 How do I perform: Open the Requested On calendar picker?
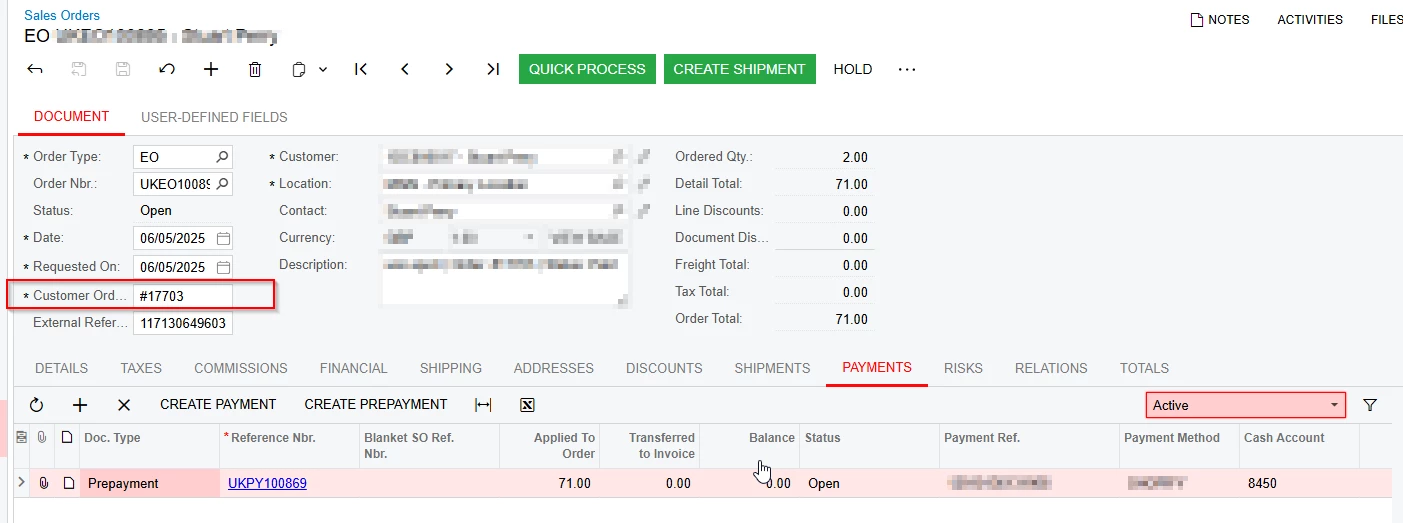(x=223, y=267)
